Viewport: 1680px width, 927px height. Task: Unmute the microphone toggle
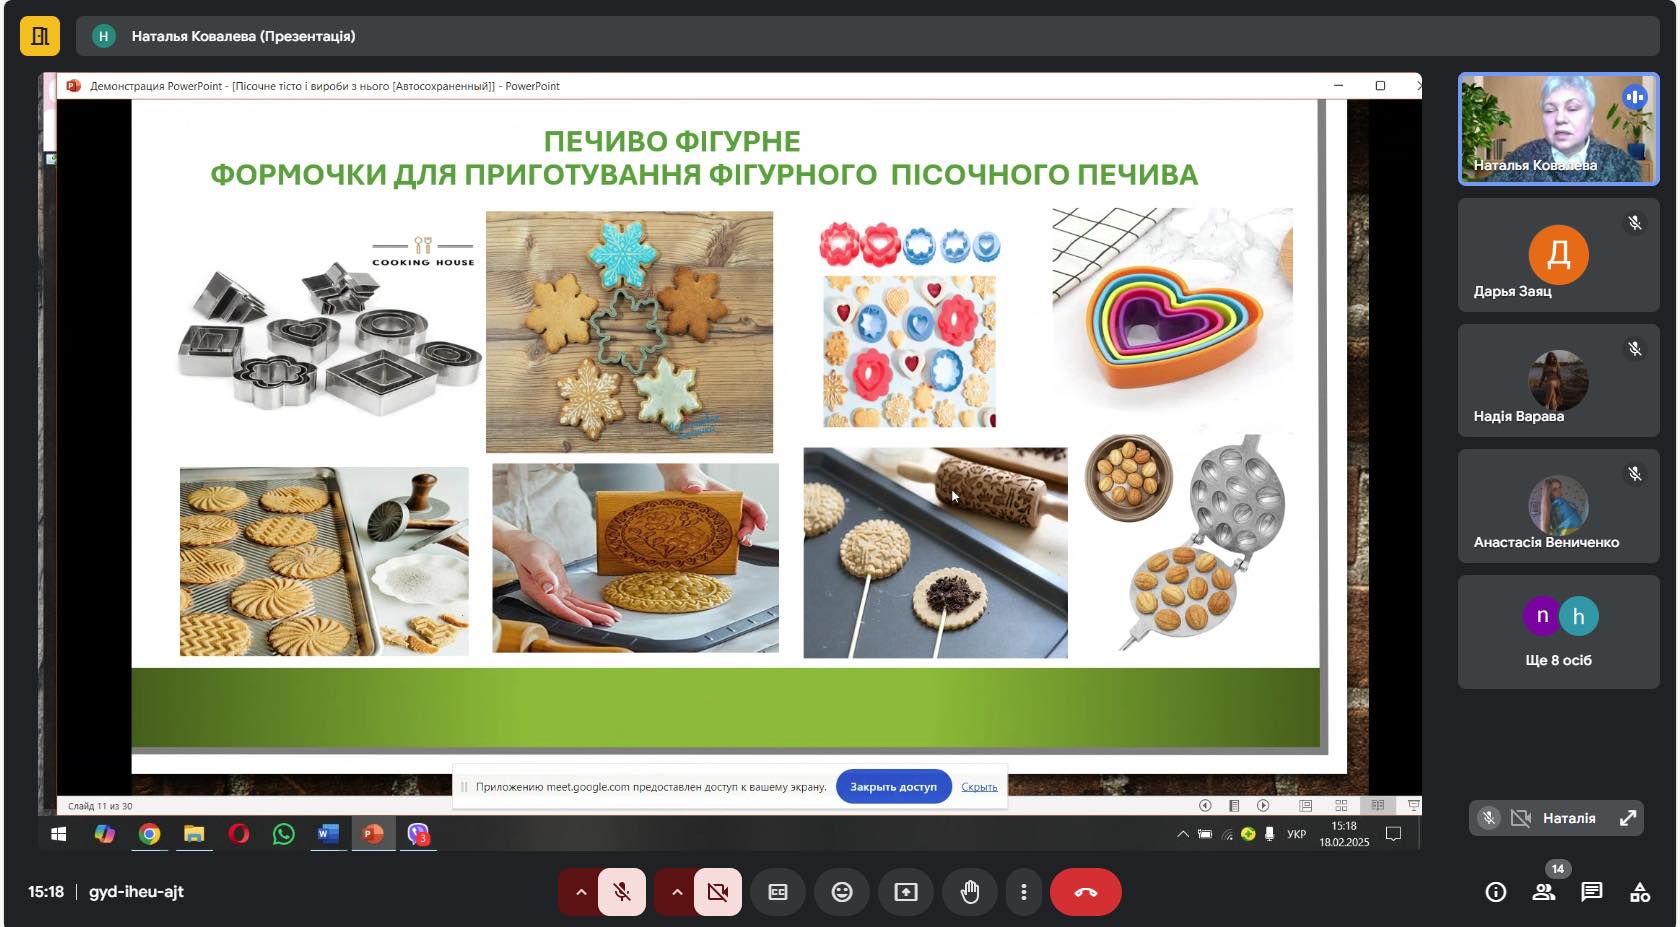(622, 892)
